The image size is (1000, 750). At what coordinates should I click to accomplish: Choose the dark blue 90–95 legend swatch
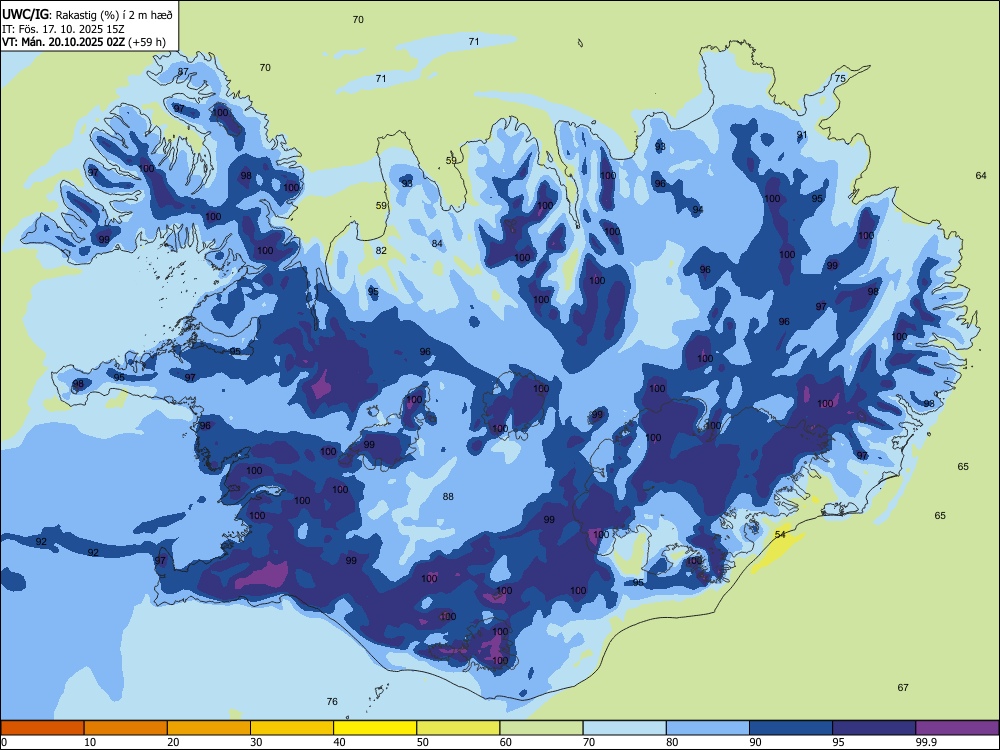pos(791,728)
